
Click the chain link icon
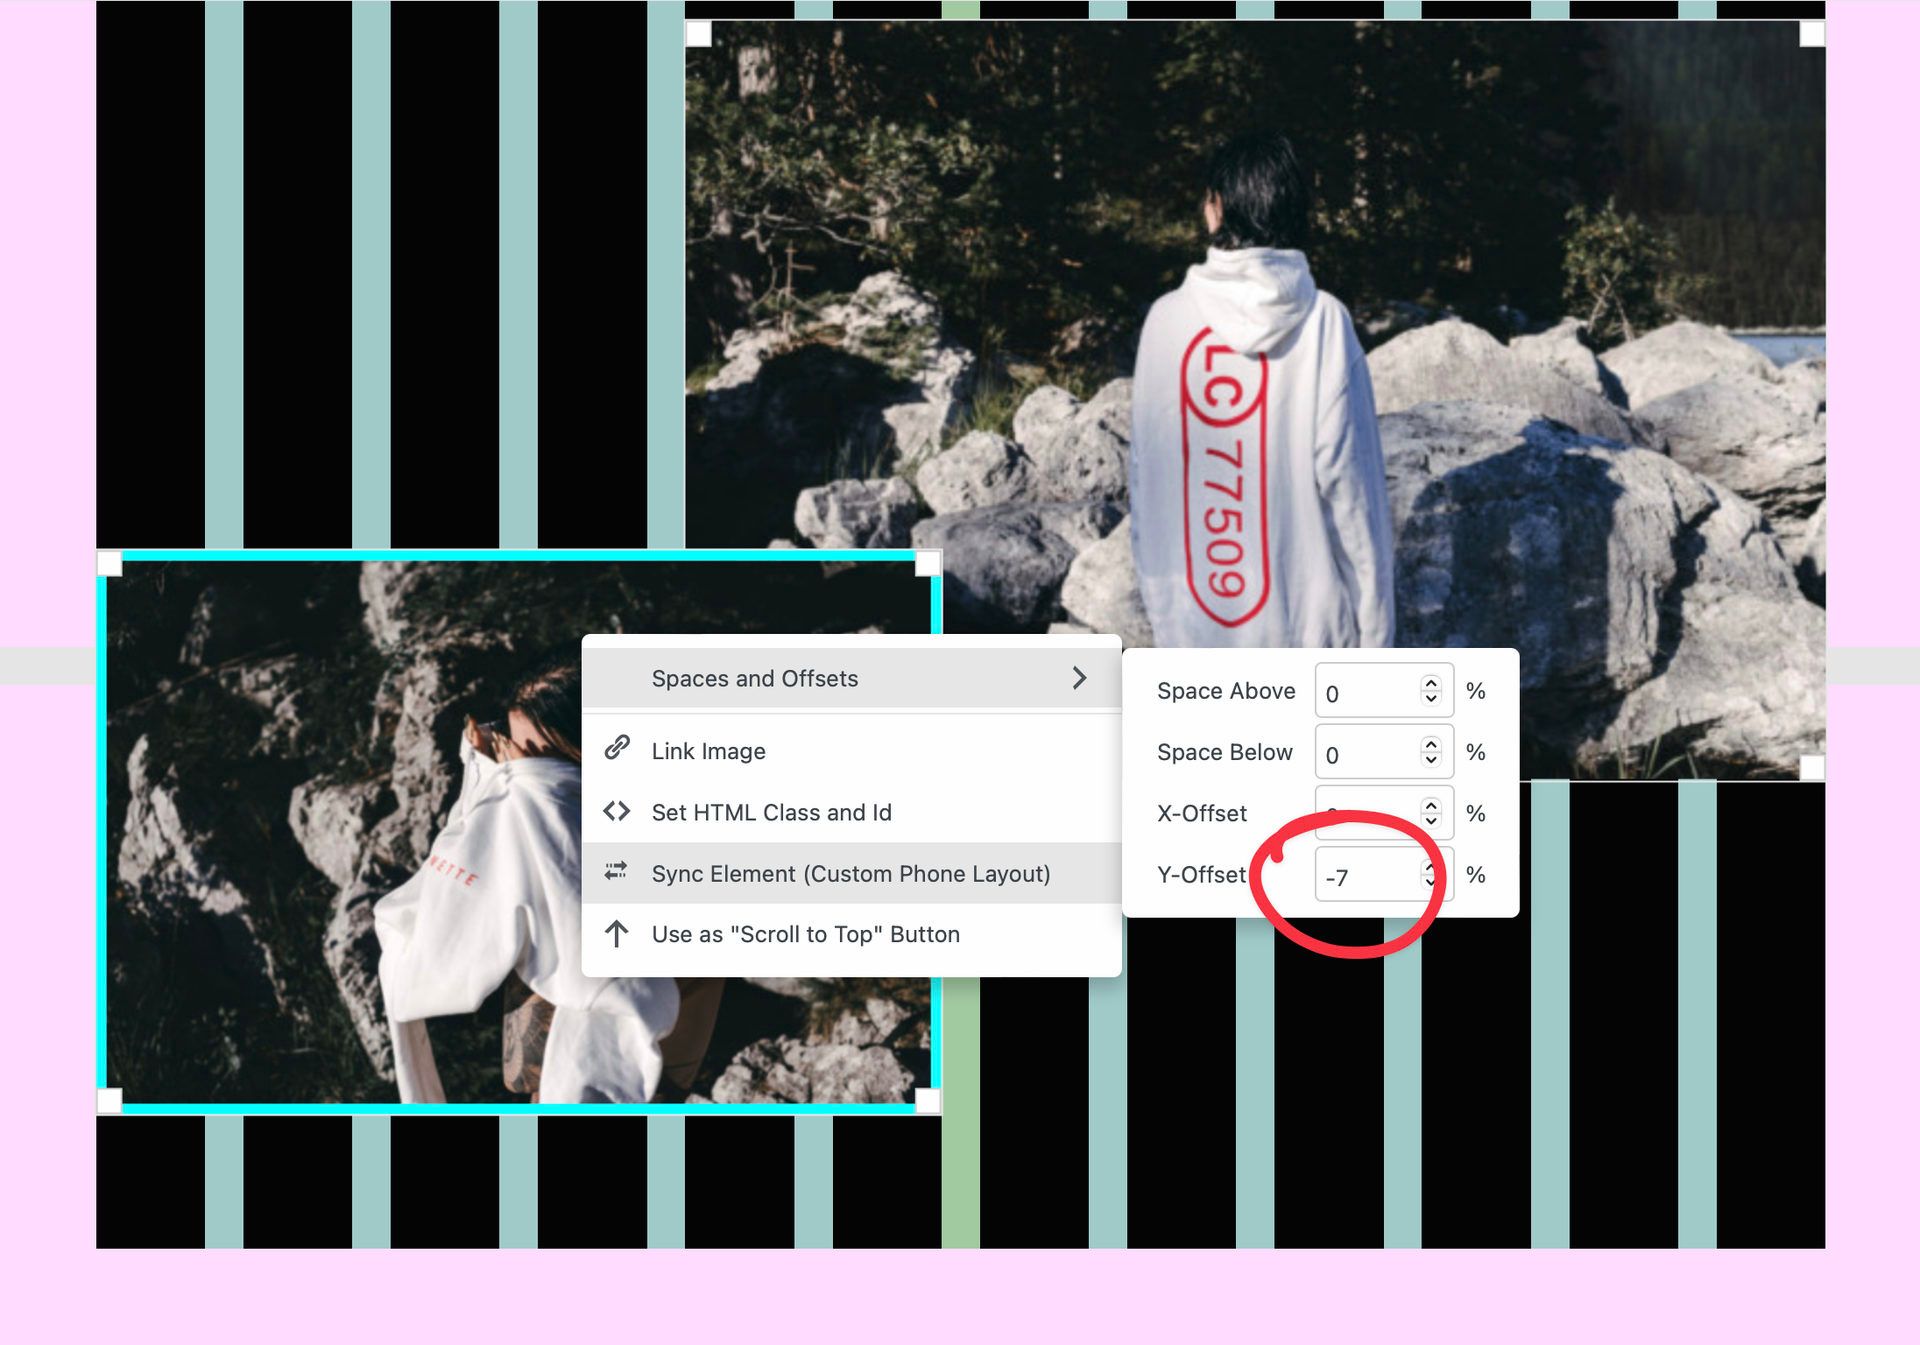coord(617,748)
